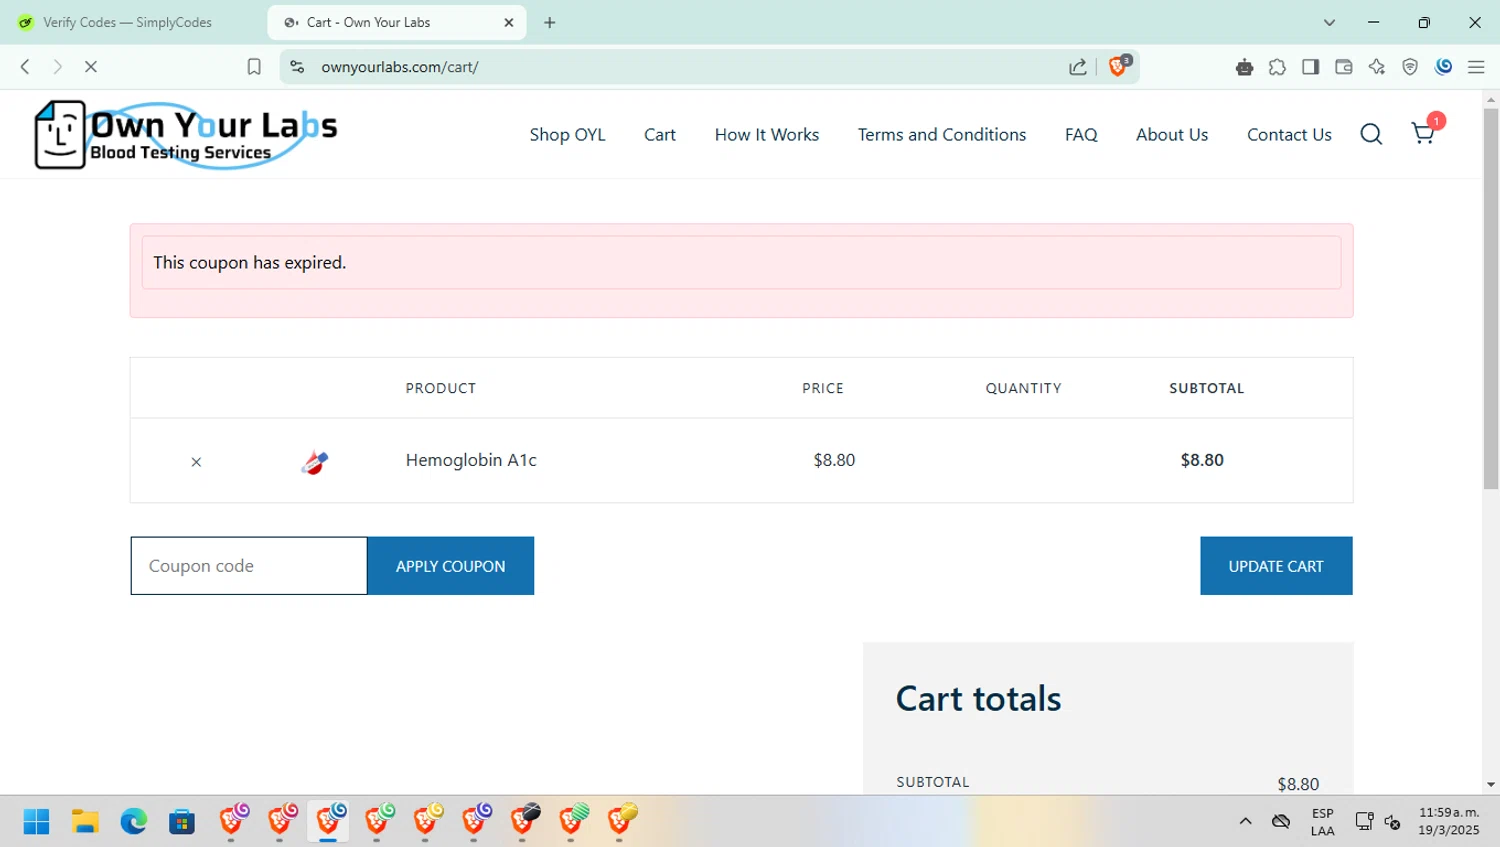This screenshot has height=847, width=1500.
Task: Click the page vertical scrollbar thumb
Action: click(x=1491, y=298)
